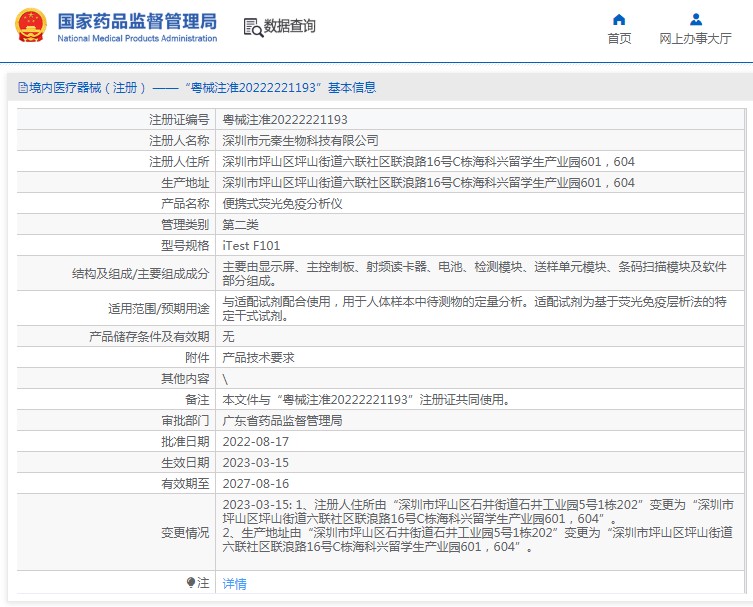This screenshot has width=753, height=607.
Task: Click the 变更情况 change details text
Action: (478, 525)
